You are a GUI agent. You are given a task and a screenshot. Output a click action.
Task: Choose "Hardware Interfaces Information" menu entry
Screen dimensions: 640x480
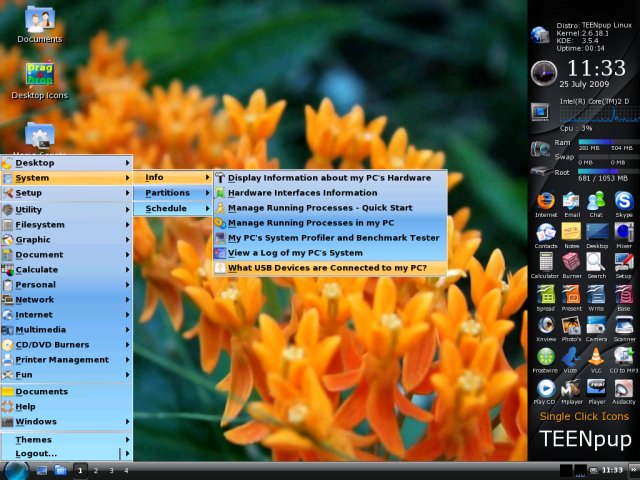coord(302,193)
